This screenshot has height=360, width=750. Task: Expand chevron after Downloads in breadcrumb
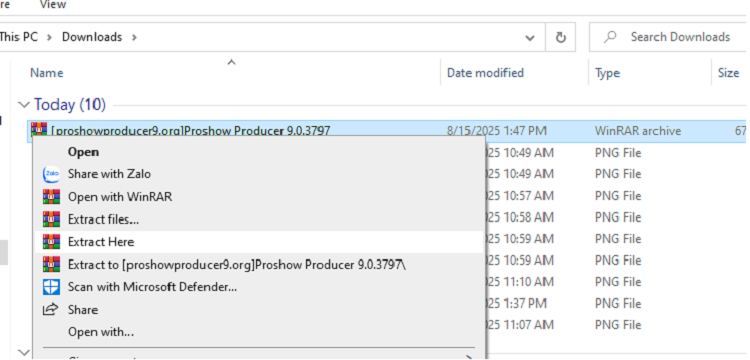coord(134,37)
